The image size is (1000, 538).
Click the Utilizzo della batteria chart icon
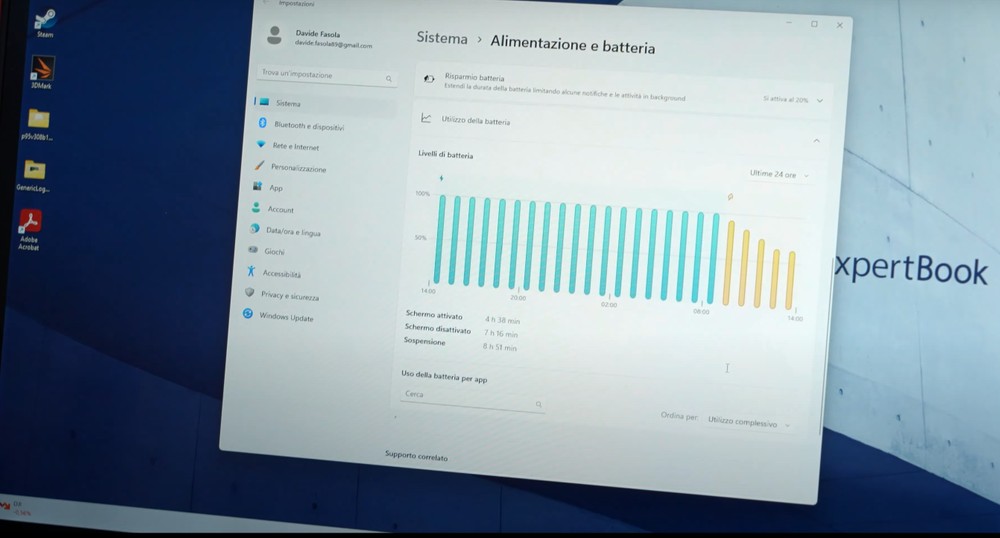426,119
